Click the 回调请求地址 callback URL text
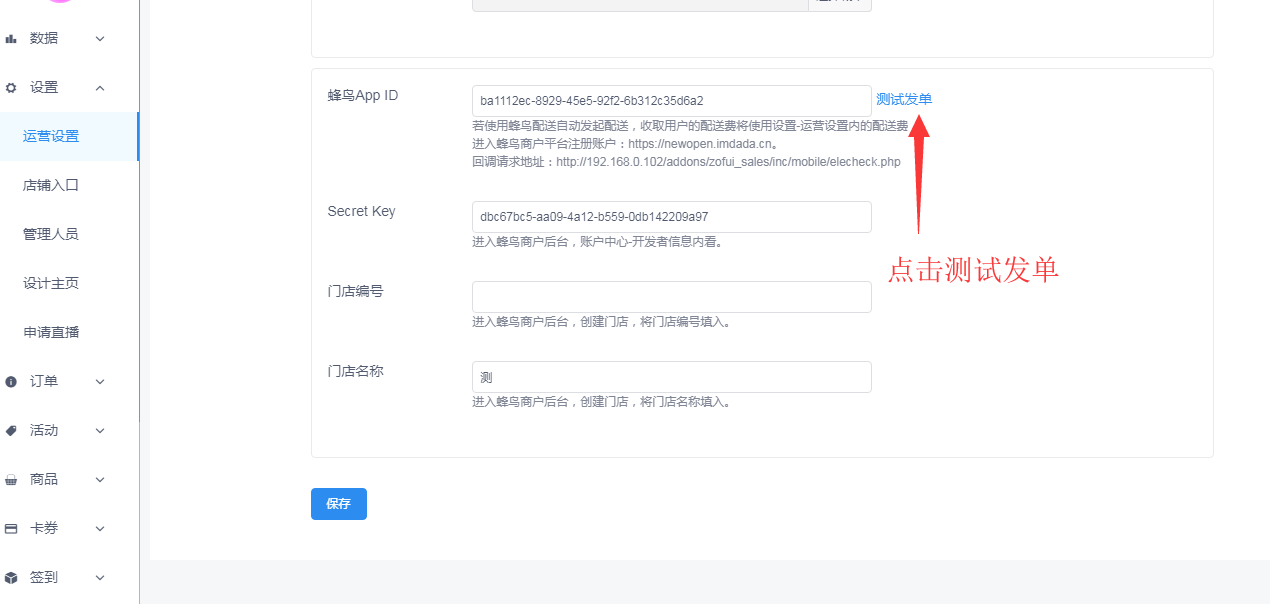The height and width of the screenshot is (604, 1270). [x=686, y=162]
